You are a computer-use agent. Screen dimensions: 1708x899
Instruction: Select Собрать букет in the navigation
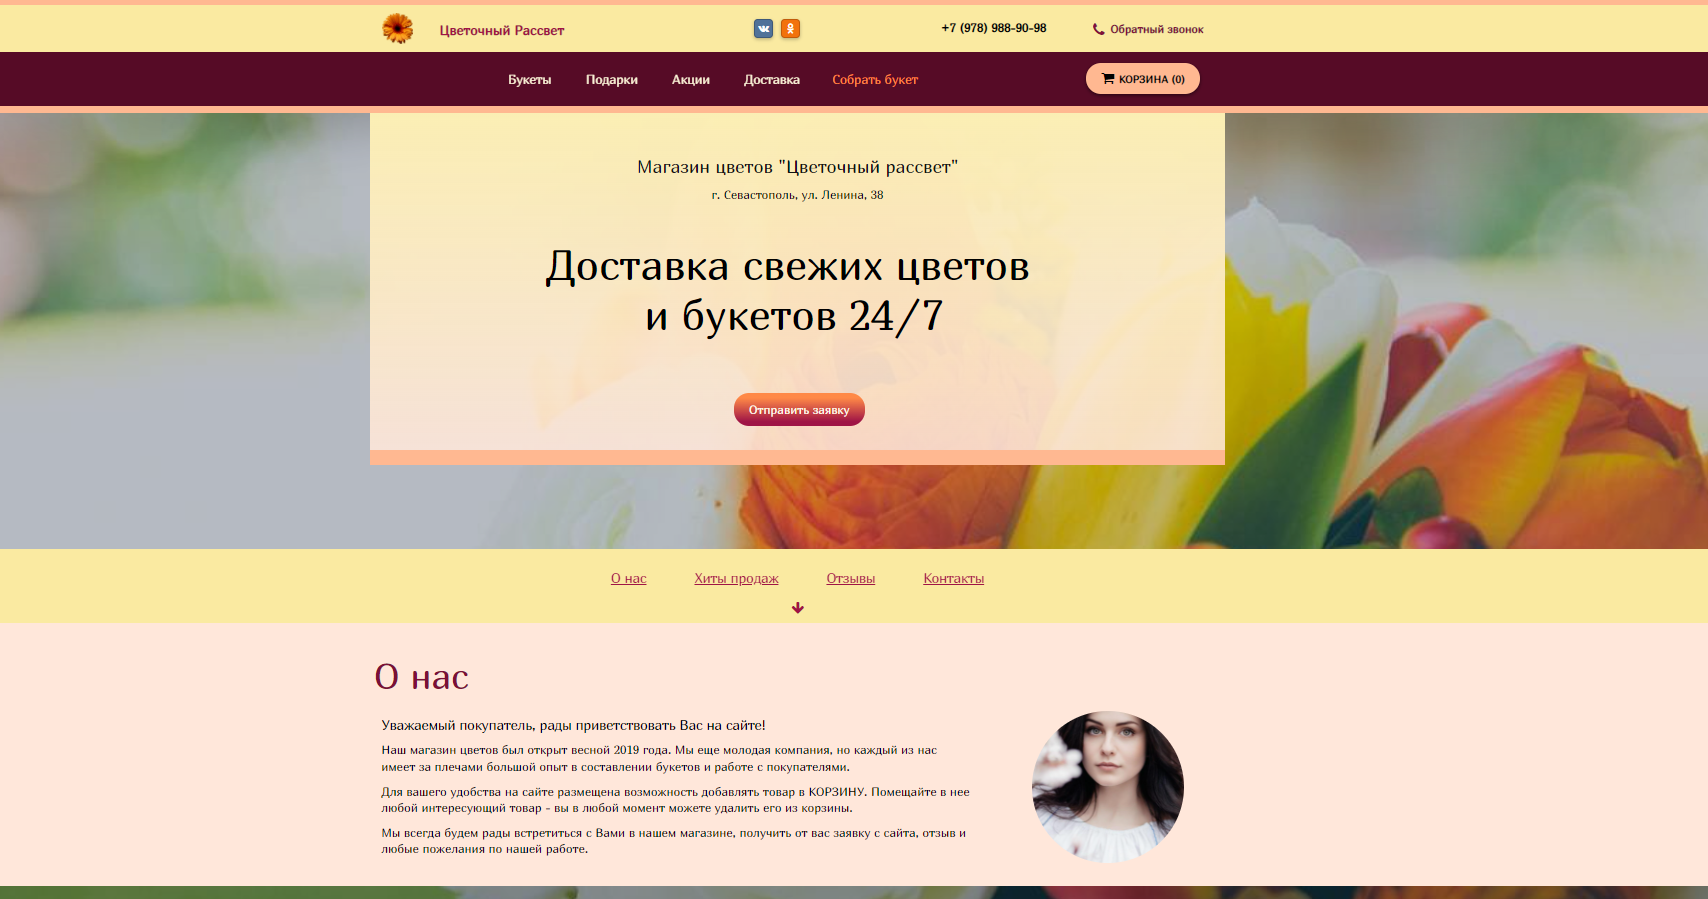[874, 80]
